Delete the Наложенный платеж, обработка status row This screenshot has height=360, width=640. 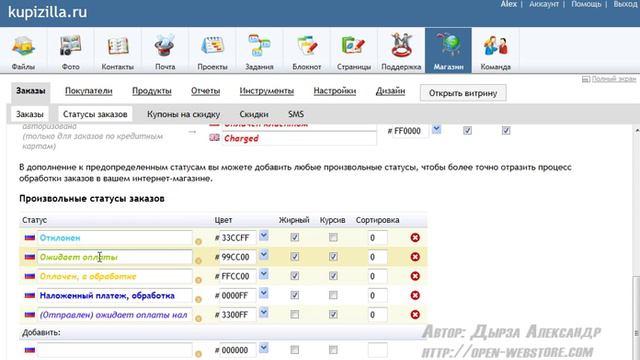coord(415,295)
